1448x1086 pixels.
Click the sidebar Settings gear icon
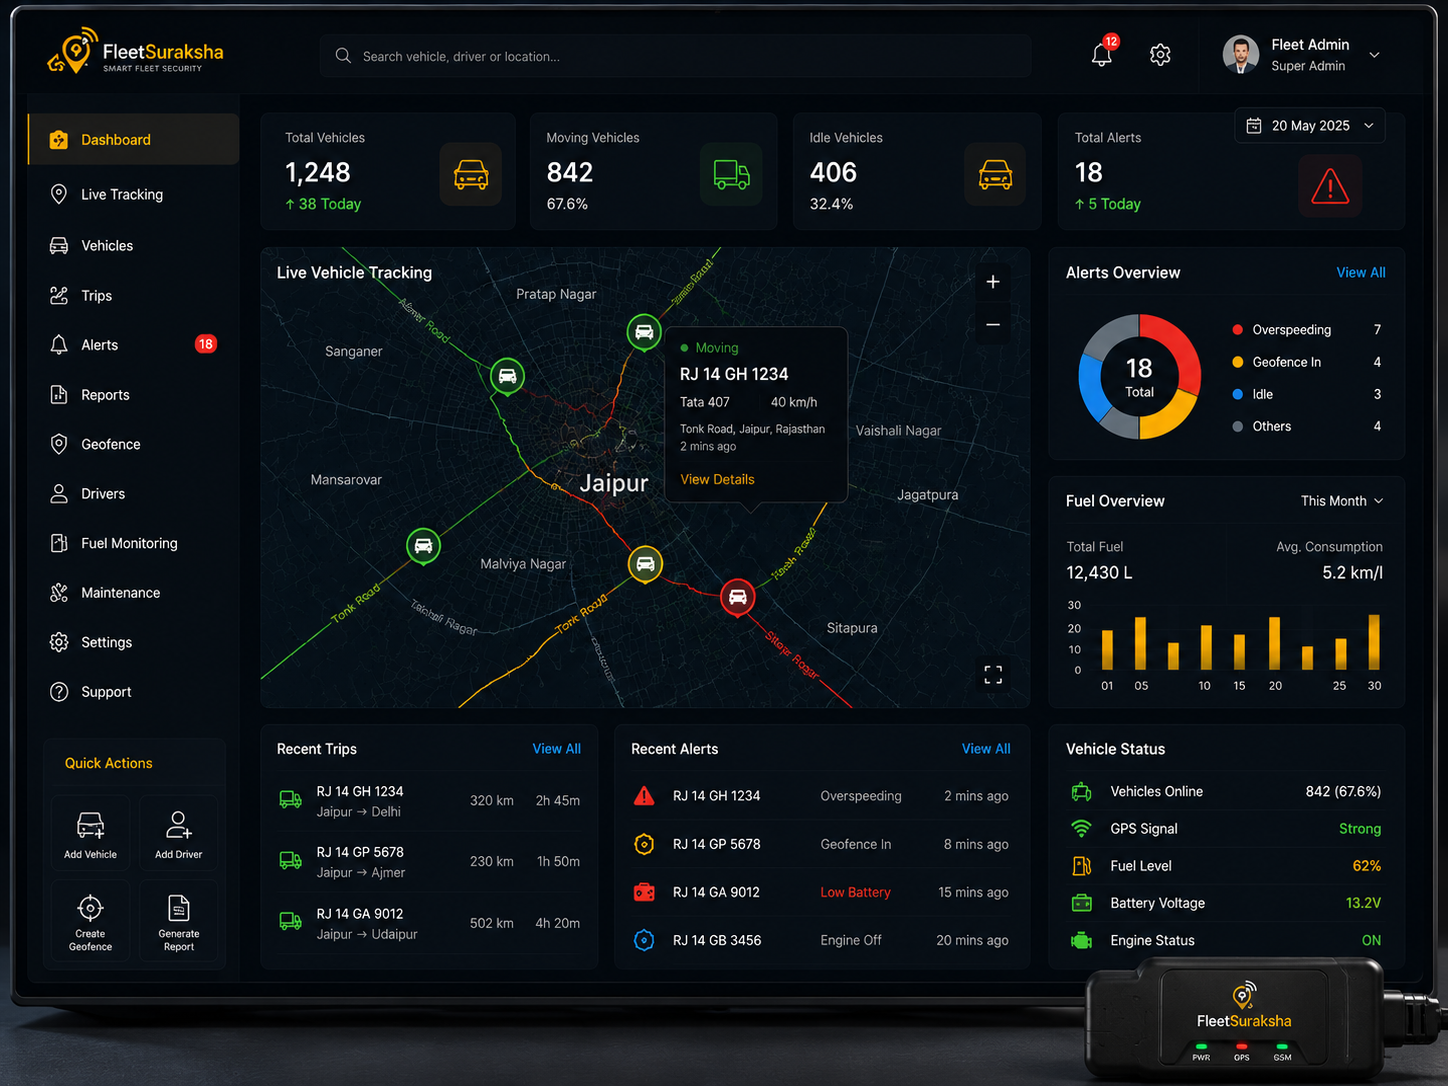59,642
